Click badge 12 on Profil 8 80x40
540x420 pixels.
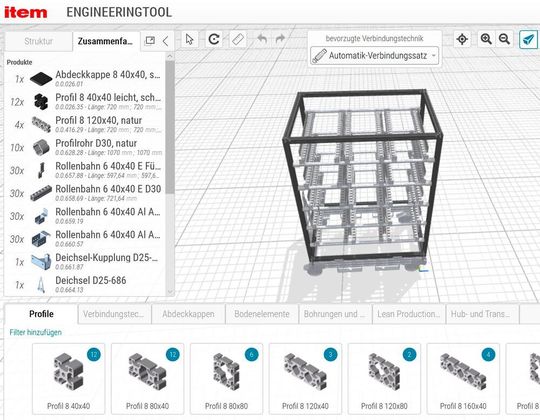(x=173, y=355)
